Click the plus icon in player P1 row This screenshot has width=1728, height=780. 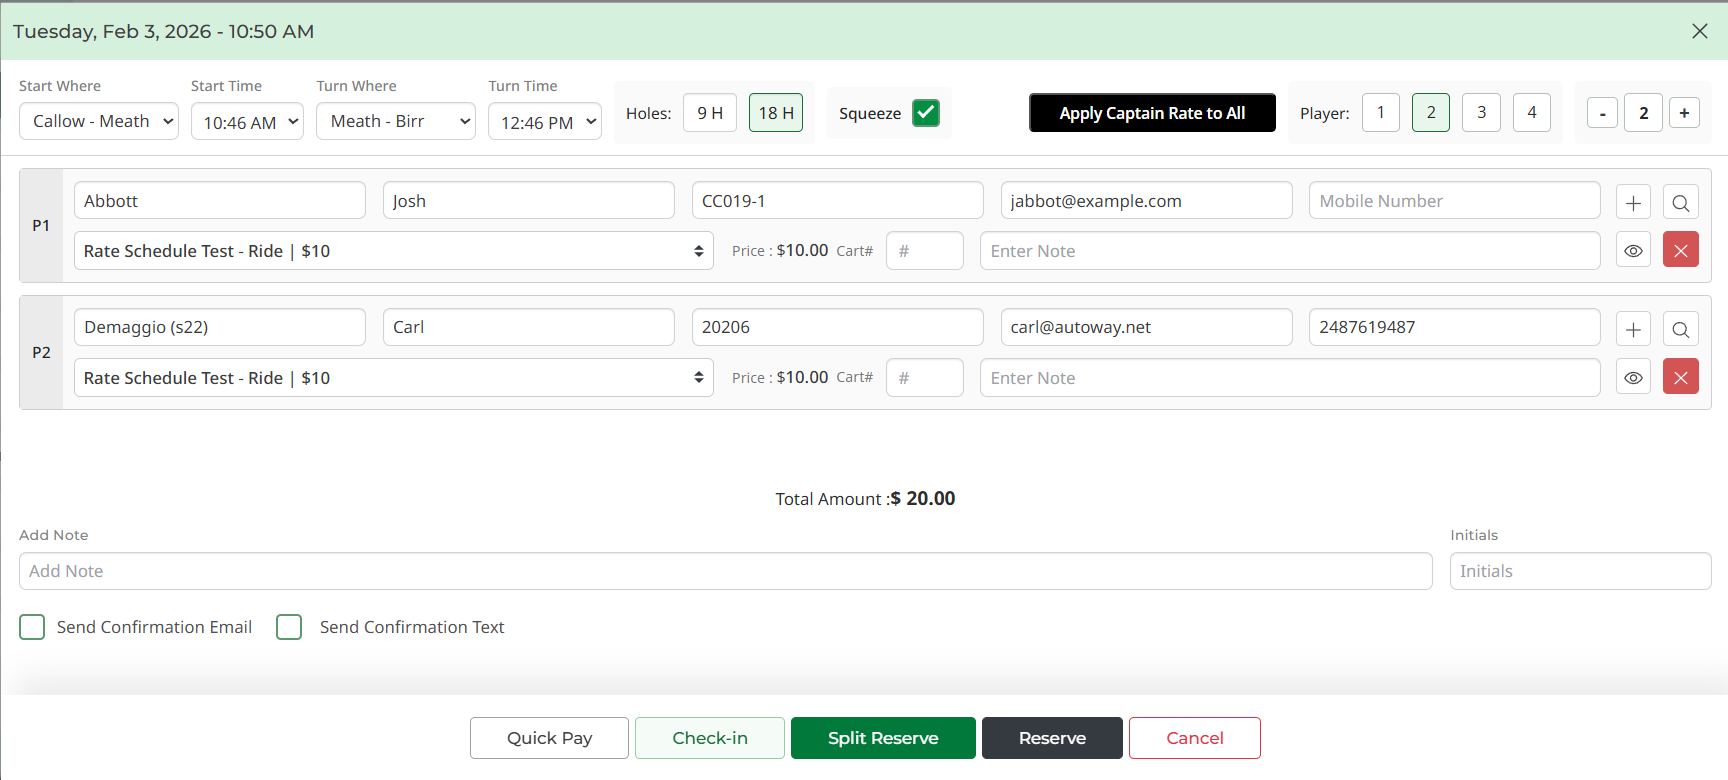coord(1633,203)
